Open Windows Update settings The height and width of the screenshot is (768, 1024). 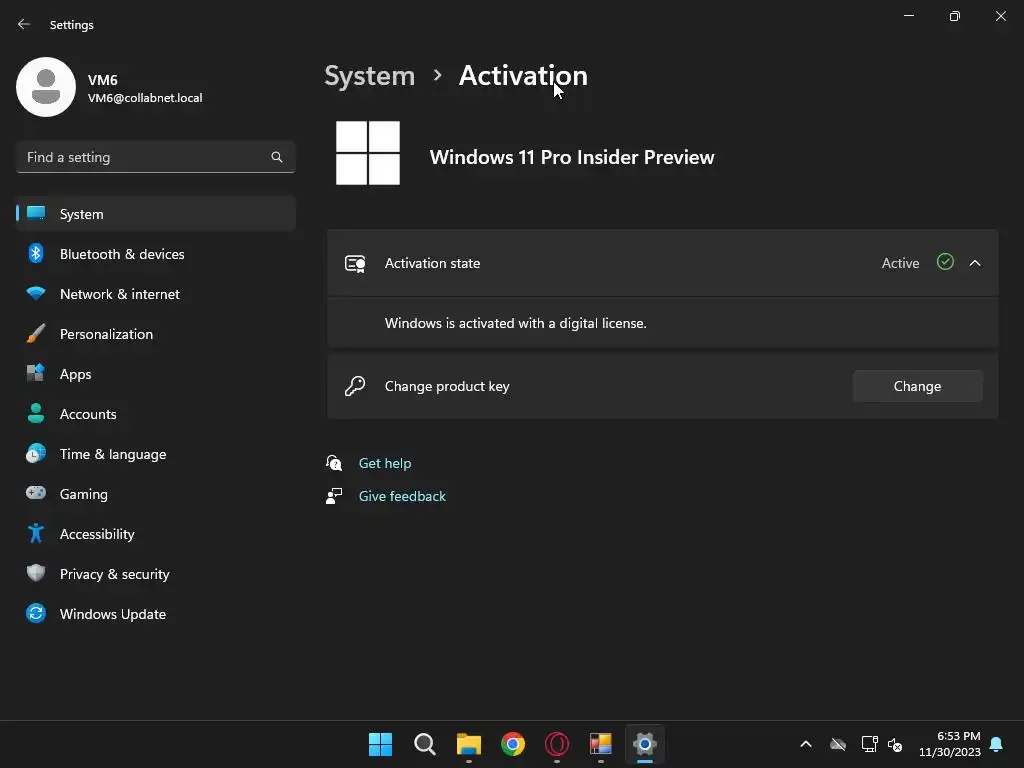coord(155,614)
